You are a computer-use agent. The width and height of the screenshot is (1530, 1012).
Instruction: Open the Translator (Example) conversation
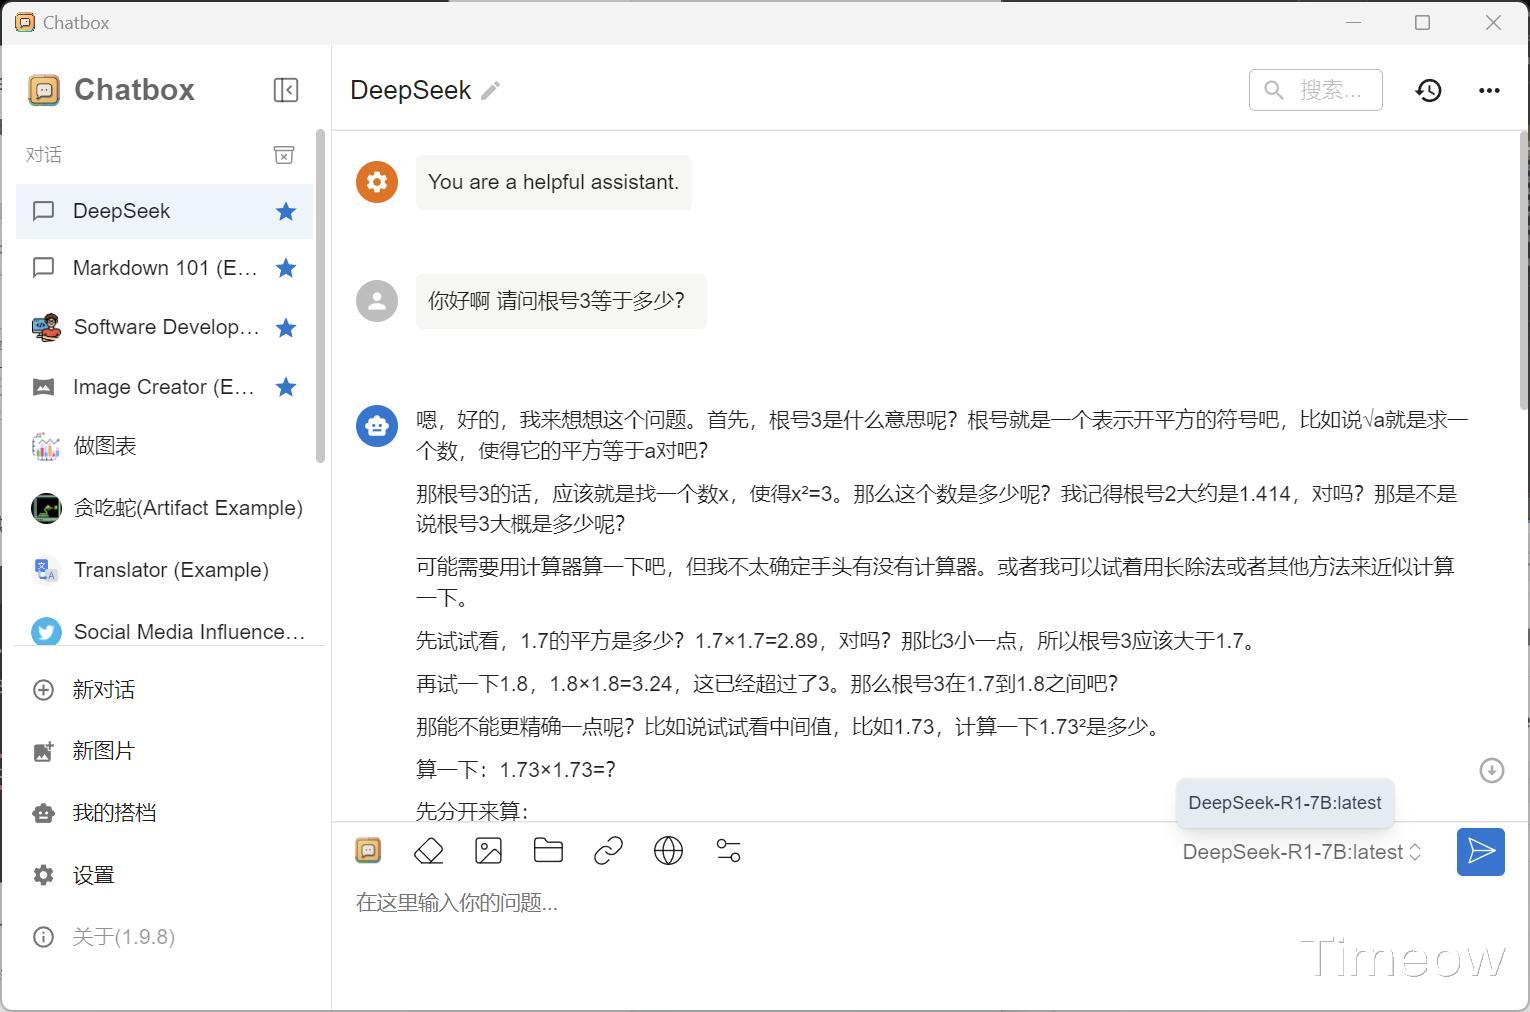(x=165, y=570)
